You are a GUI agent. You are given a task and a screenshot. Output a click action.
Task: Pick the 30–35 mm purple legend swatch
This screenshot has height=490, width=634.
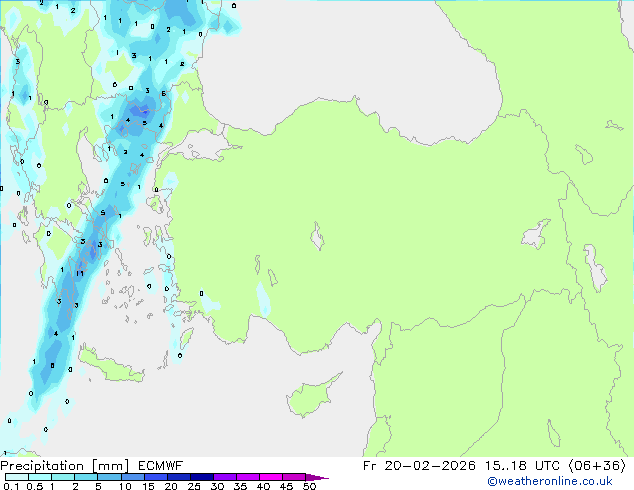[x=225, y=477]
